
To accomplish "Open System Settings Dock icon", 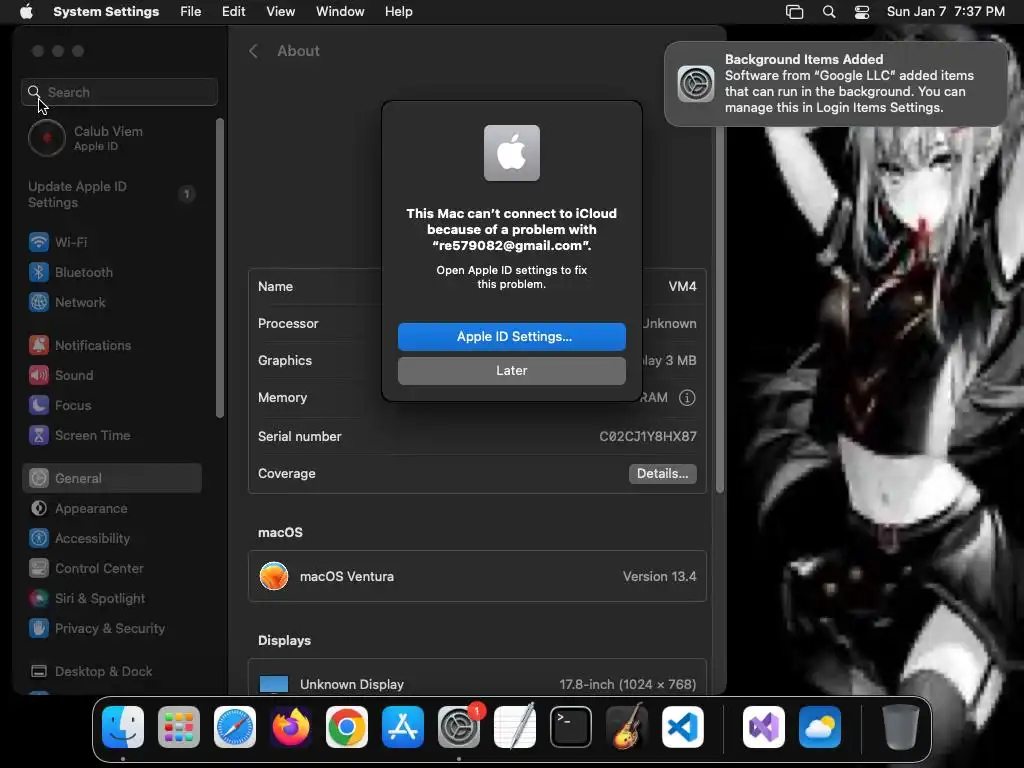I will tap(458, 727).
